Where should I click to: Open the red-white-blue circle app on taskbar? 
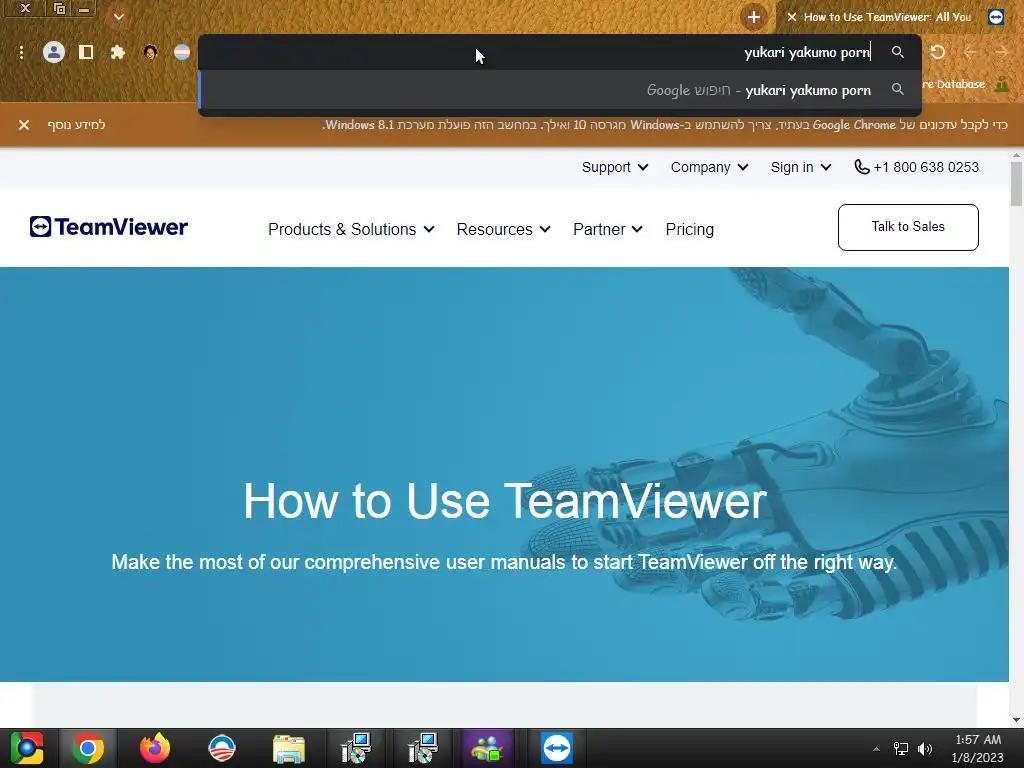coord(222,748)
